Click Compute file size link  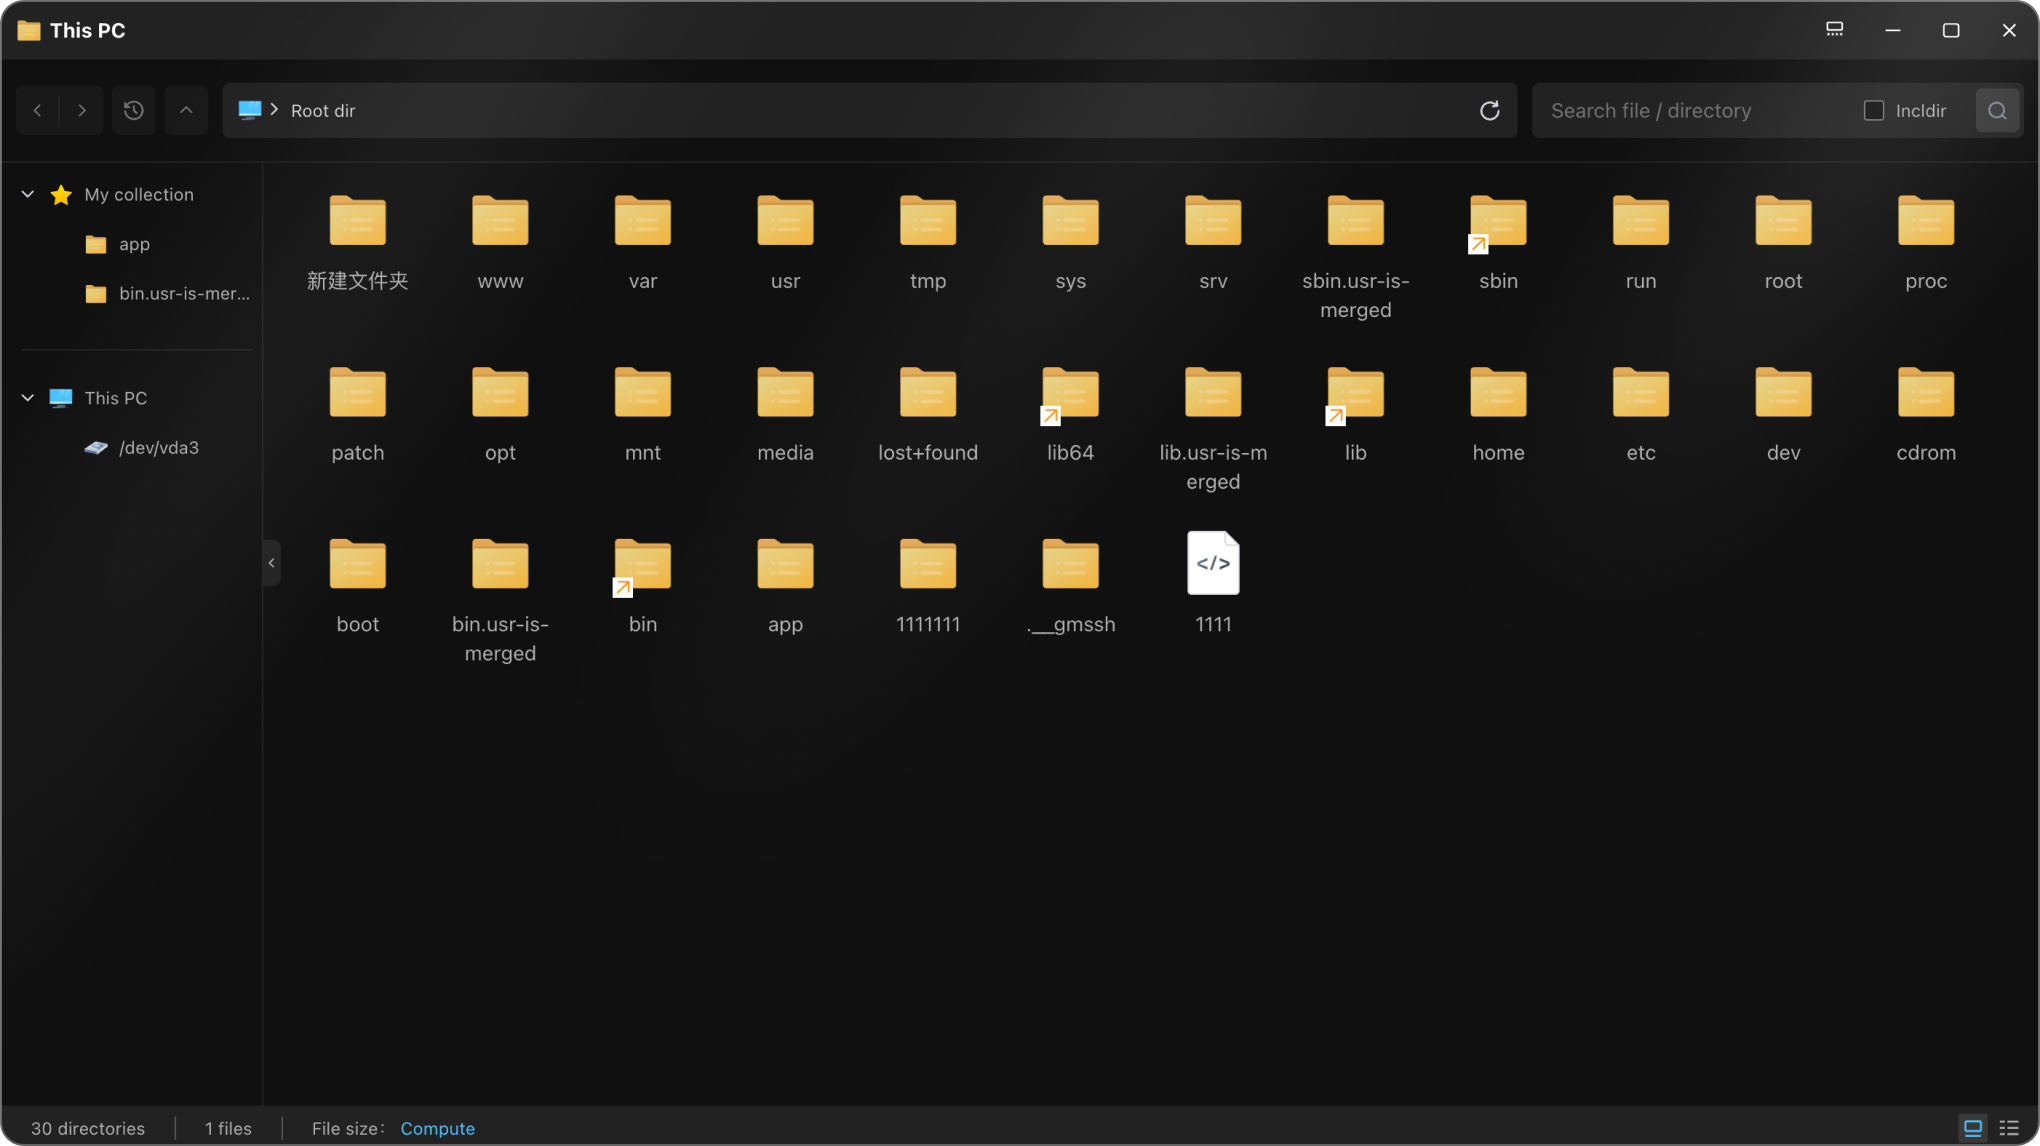[x=437, y=1128]
